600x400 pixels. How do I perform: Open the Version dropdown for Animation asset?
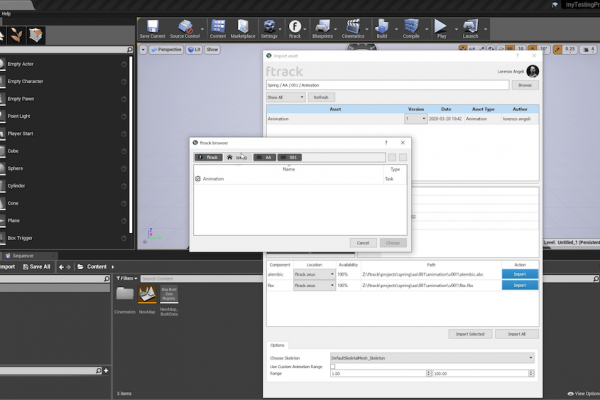(415, 119)
